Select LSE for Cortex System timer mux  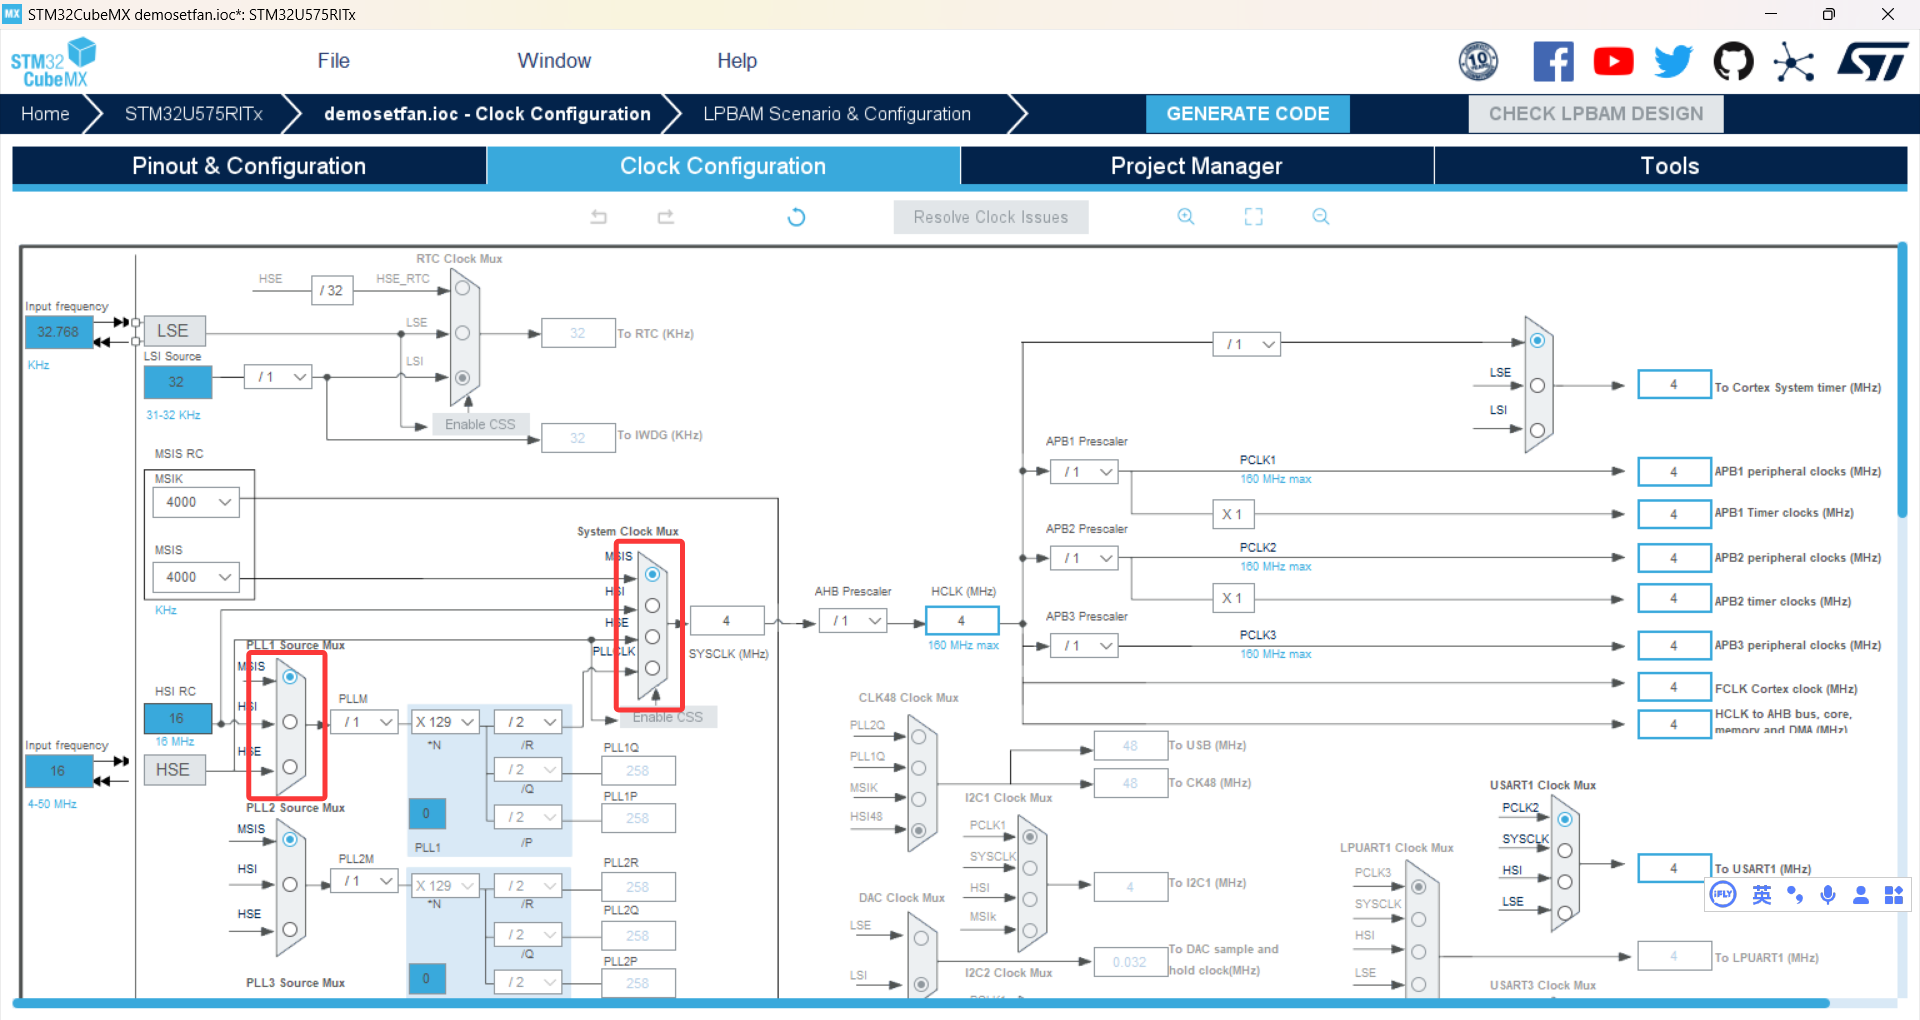(1538, 386)
